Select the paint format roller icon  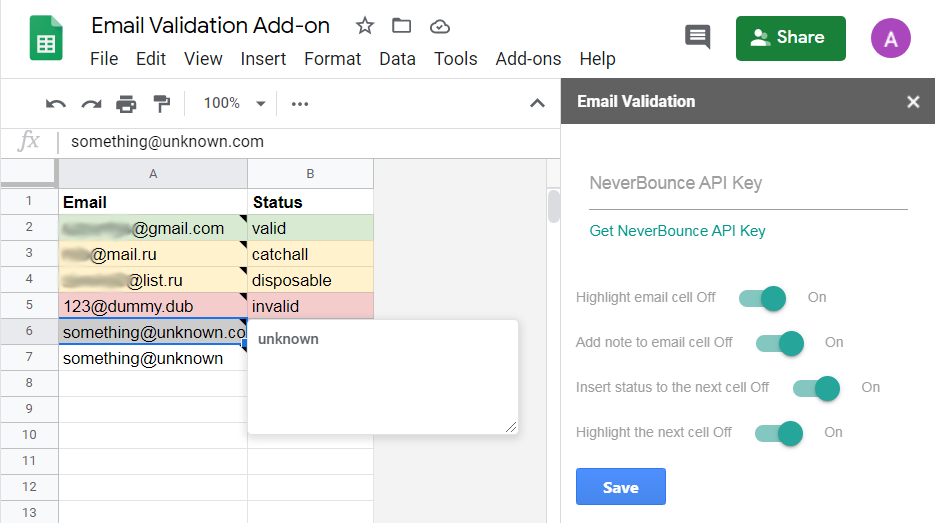tap(161, 103)
